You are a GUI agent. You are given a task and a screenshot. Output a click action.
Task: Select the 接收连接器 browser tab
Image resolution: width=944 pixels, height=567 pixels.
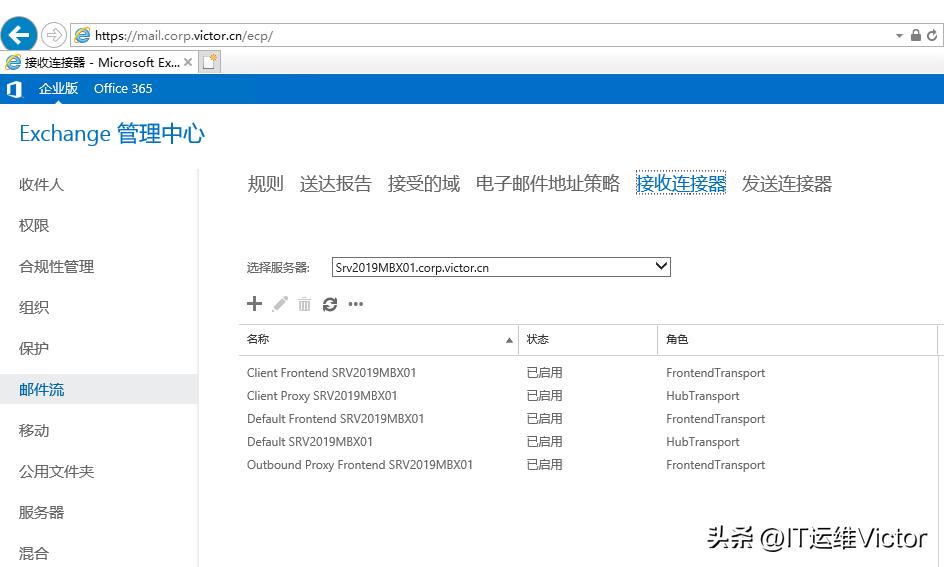coord(98,62)
